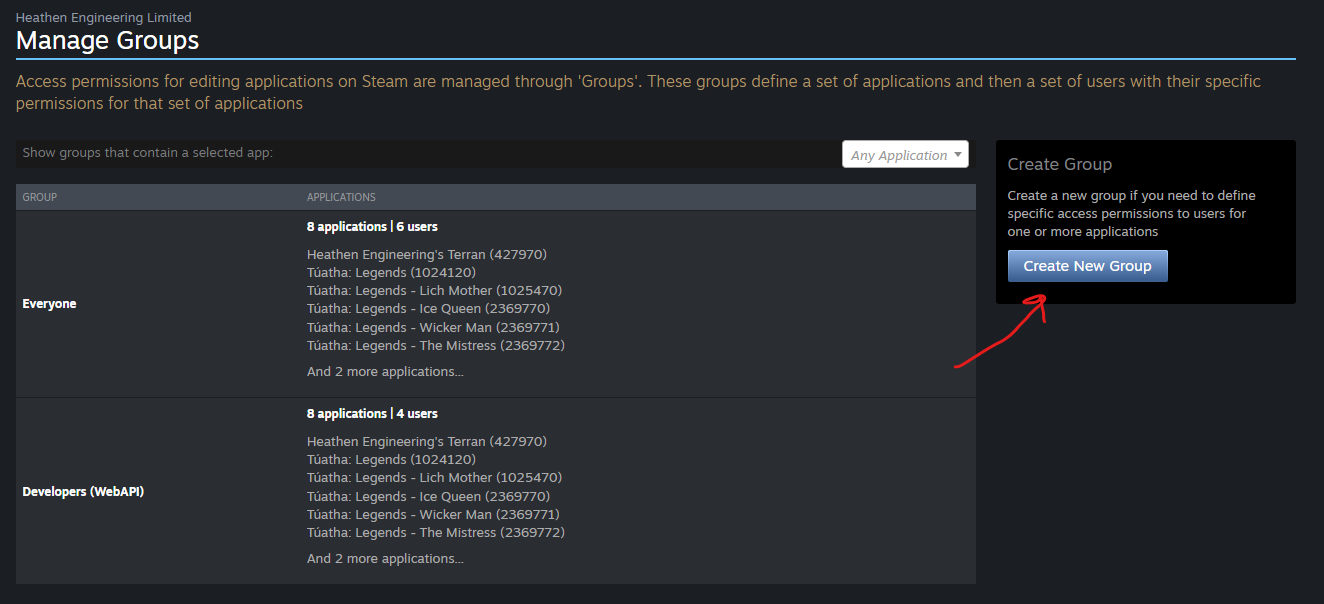
Task: Open the Any Application dropdown
Action: [905, 155]
